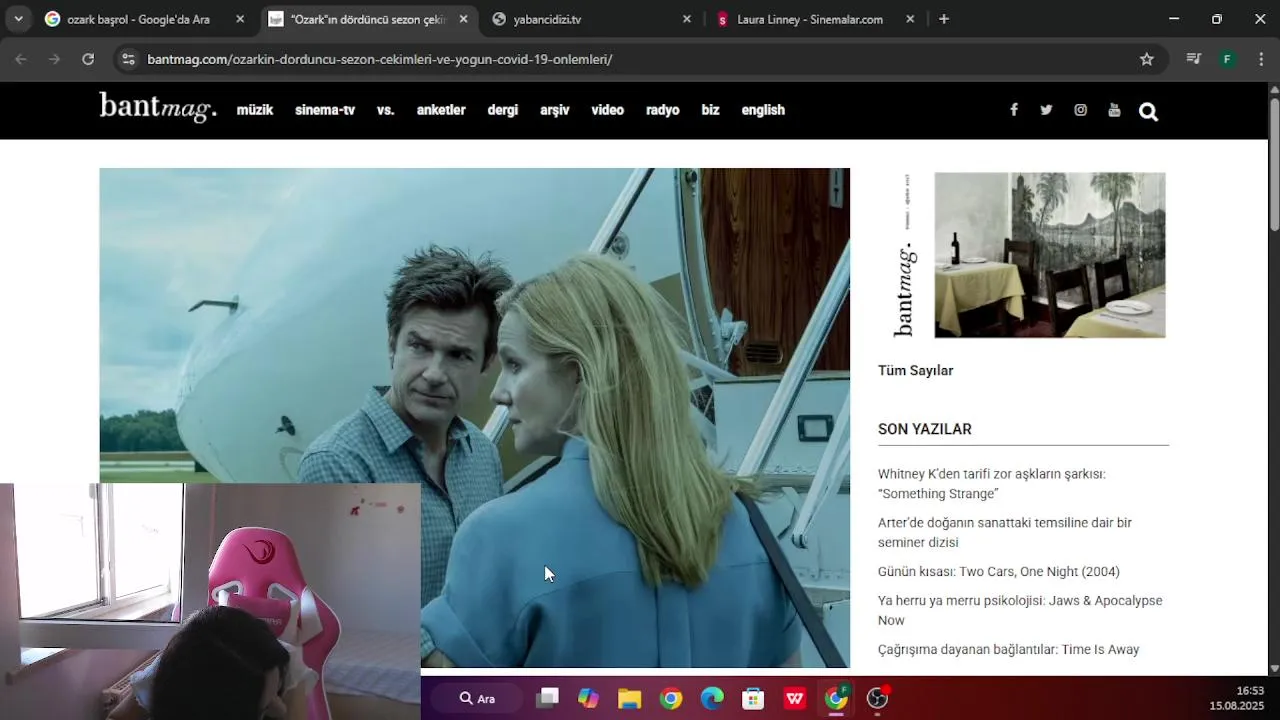Viewport: 1280px width, 720px height.
Task: Reload the current page
Action: [x=88, y=59]
